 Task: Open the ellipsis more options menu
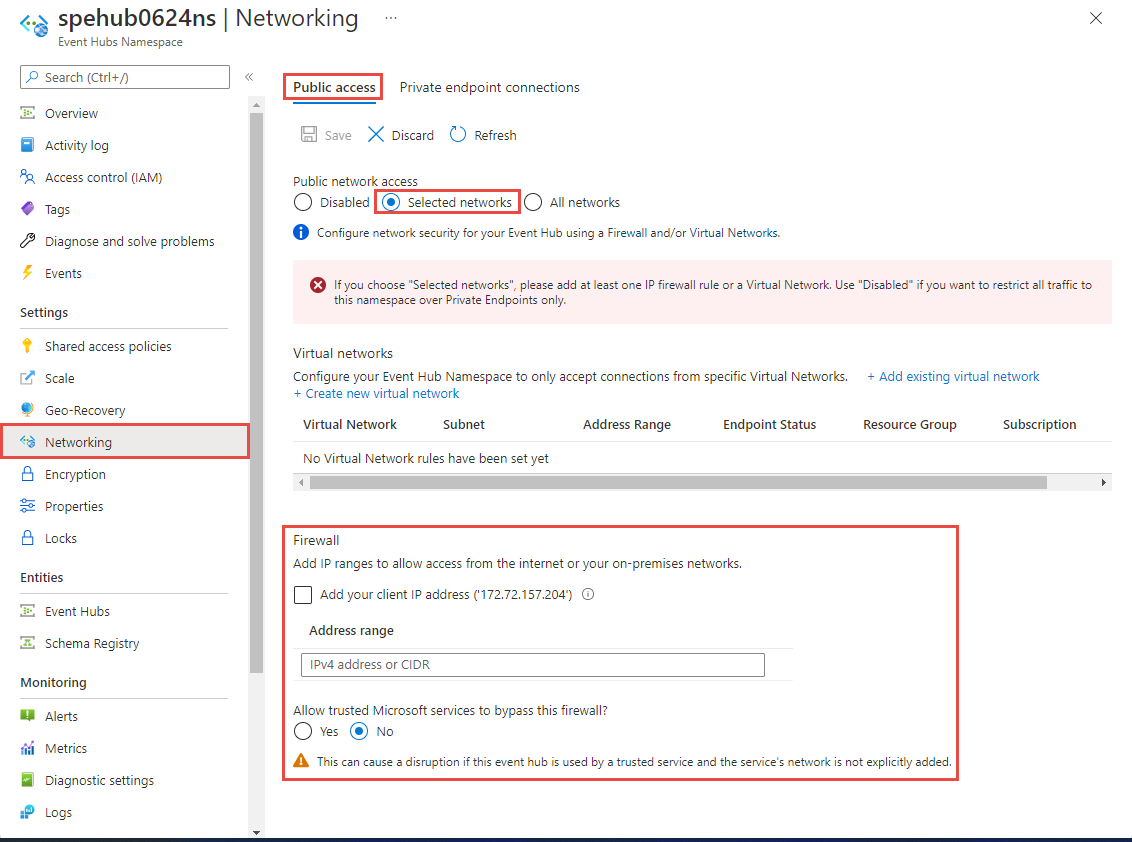391,18
